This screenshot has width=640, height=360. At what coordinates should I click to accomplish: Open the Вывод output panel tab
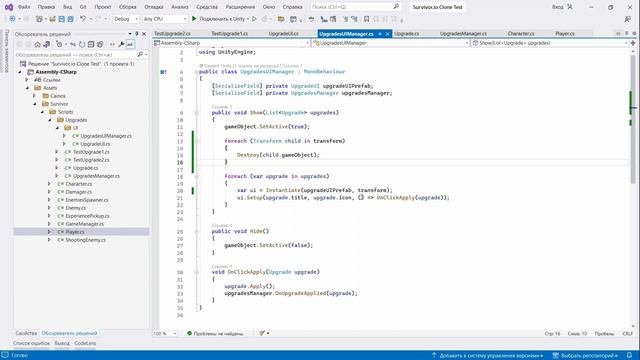click(62, 343)
